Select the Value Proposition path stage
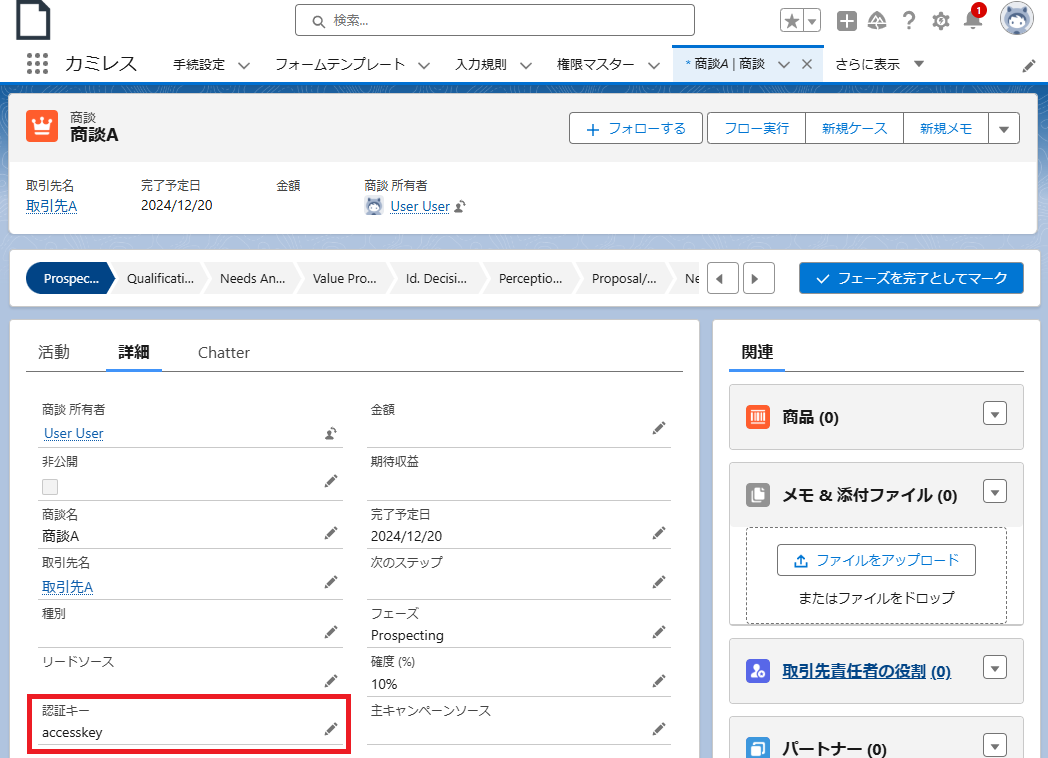 (x=345, y=279)
